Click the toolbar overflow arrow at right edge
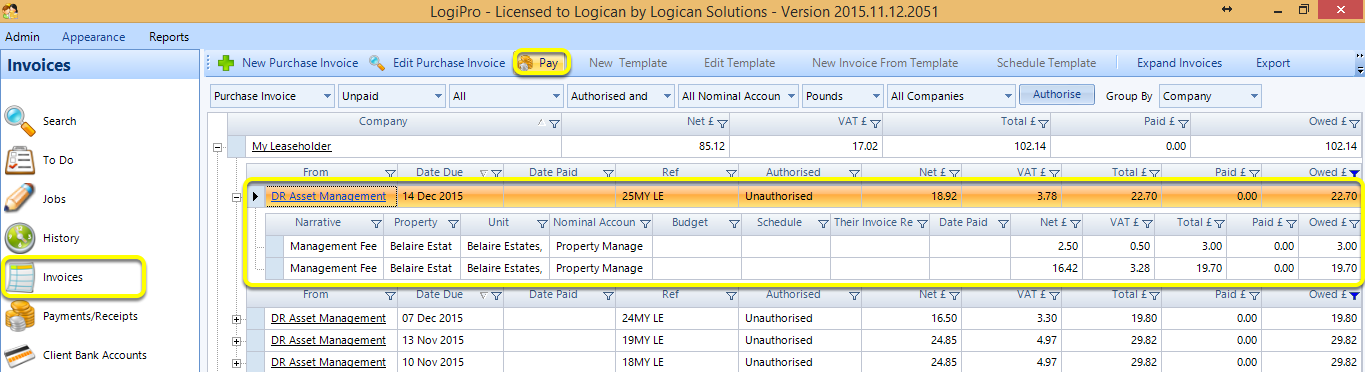1365x372 pixels. [1360, 70]
